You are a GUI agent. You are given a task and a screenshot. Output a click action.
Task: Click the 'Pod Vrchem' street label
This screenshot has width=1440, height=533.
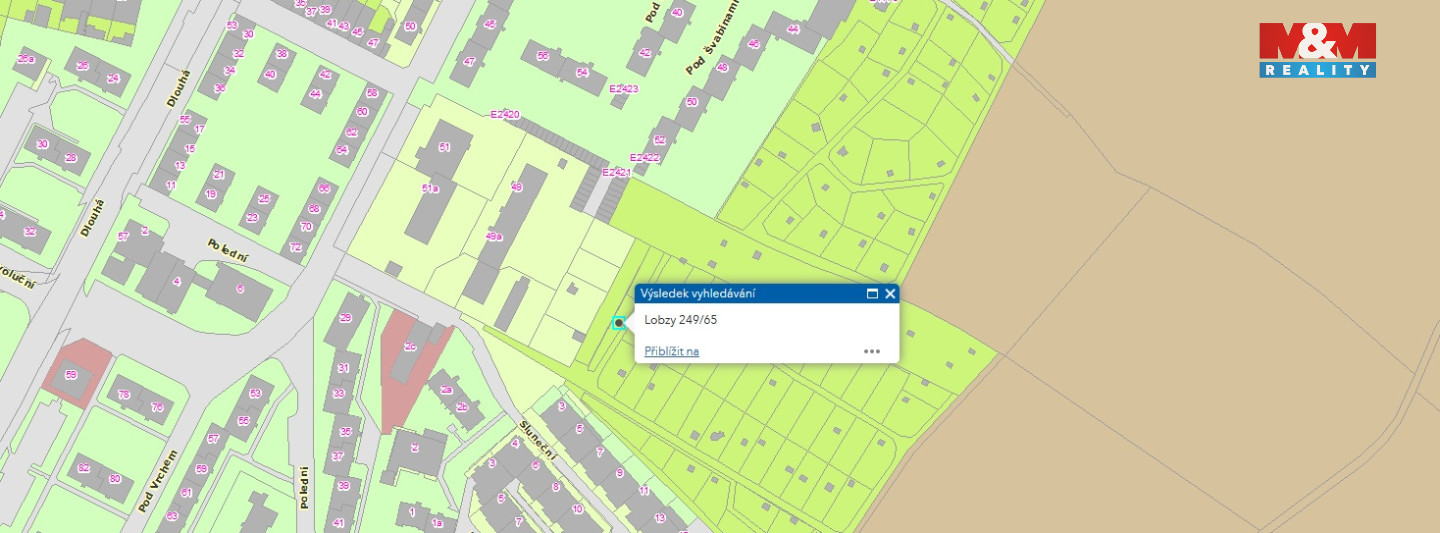coord(160,479)
